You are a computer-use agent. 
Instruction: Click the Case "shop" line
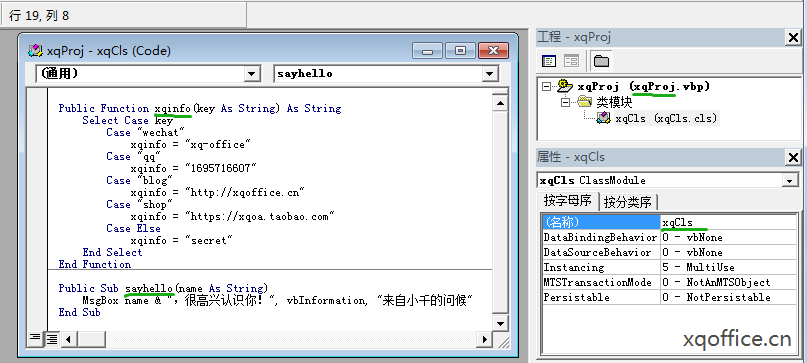tap(139, 204)
